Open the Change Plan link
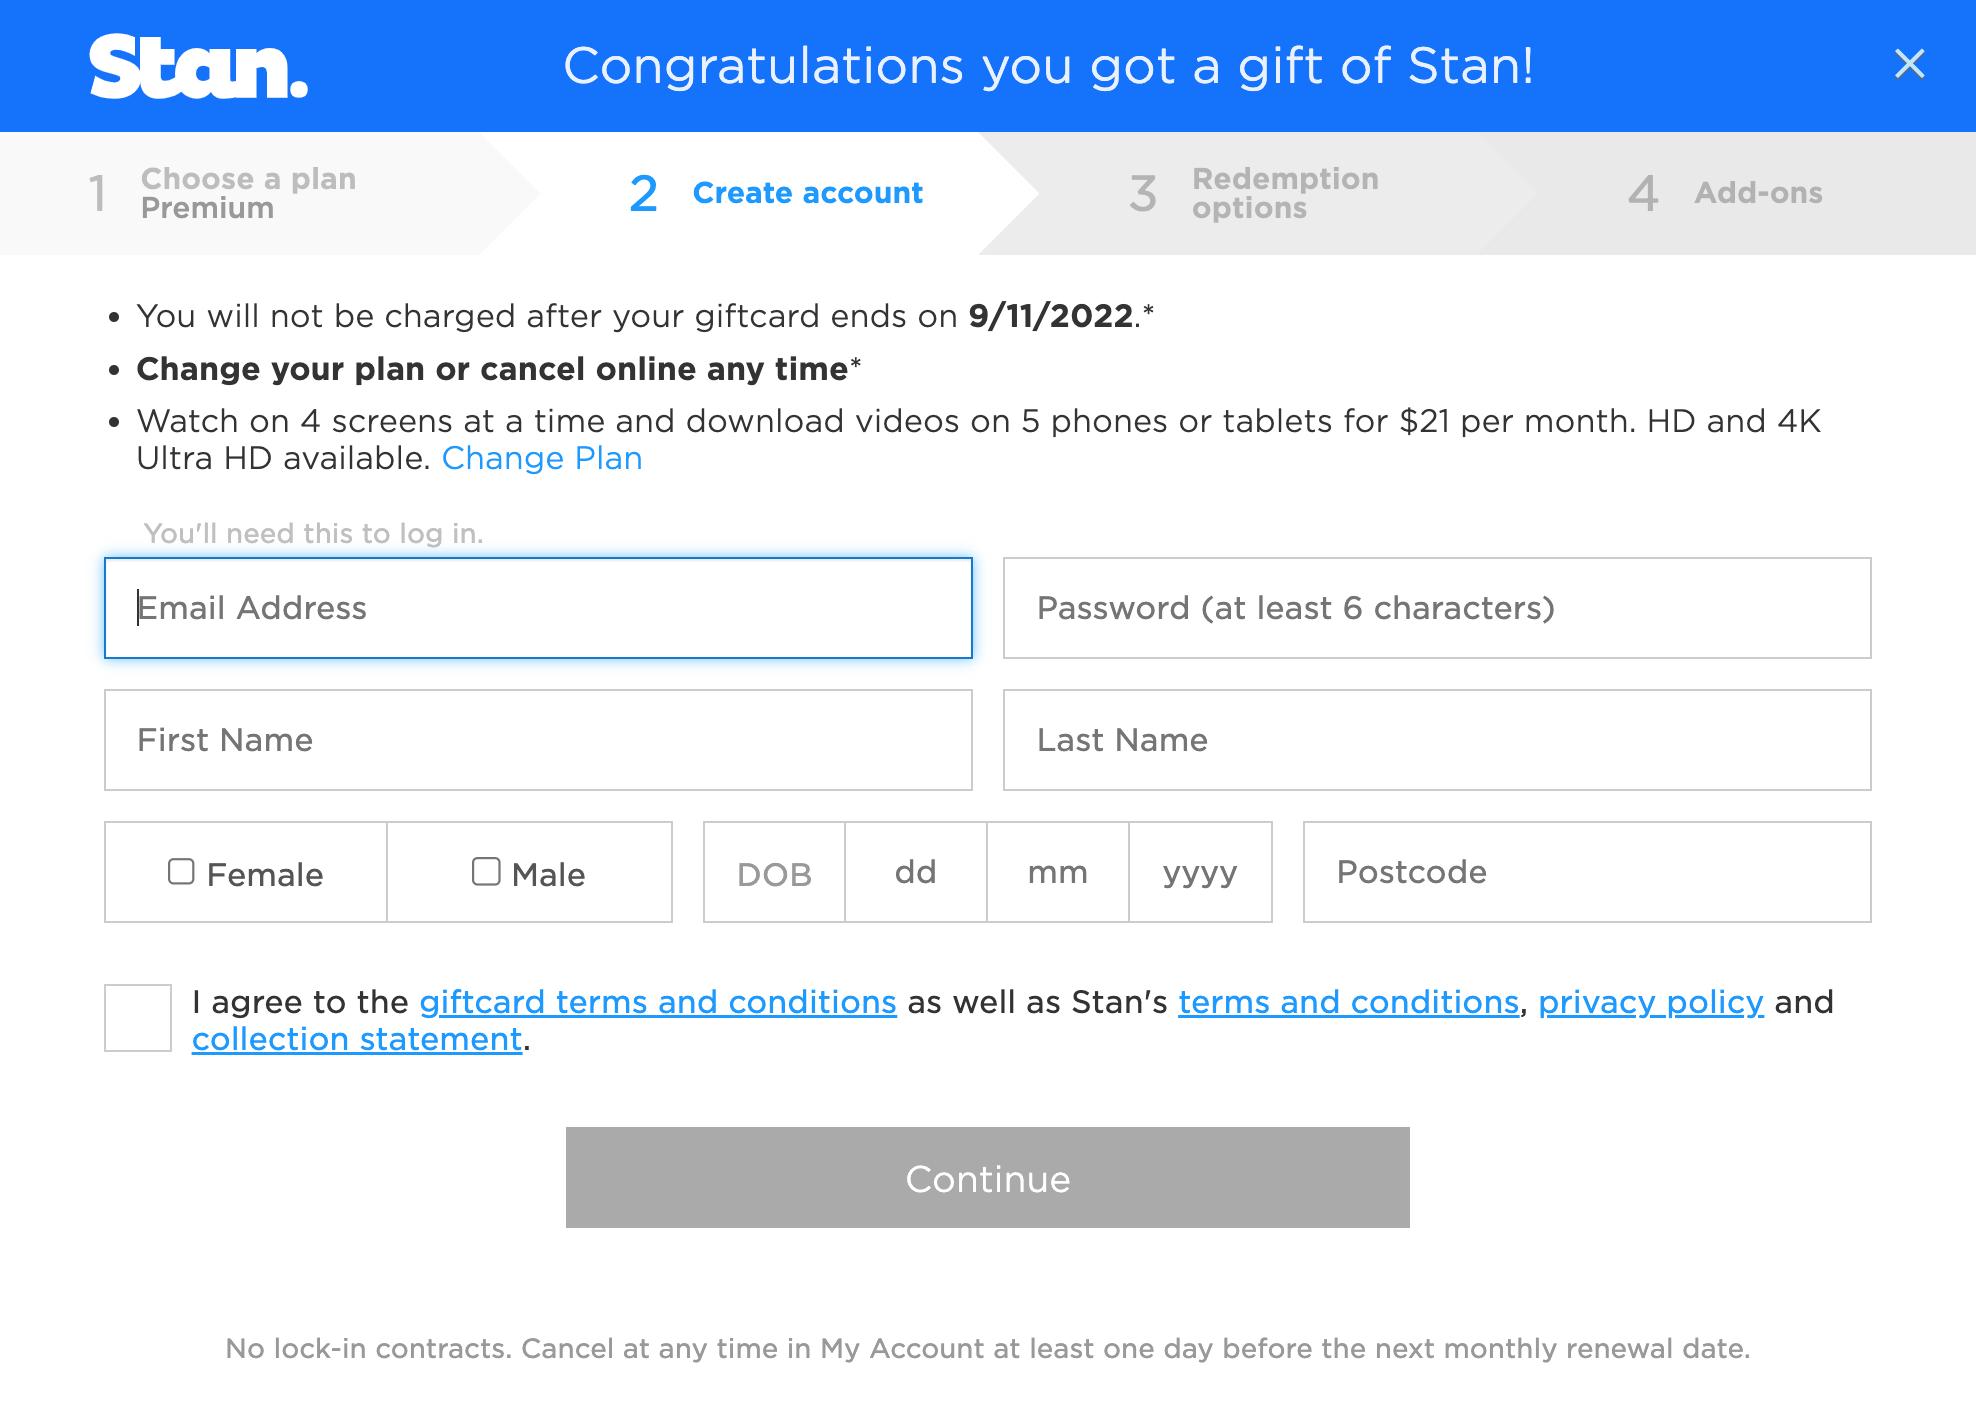The image size is (1976, 1413). tap(542, 458)
